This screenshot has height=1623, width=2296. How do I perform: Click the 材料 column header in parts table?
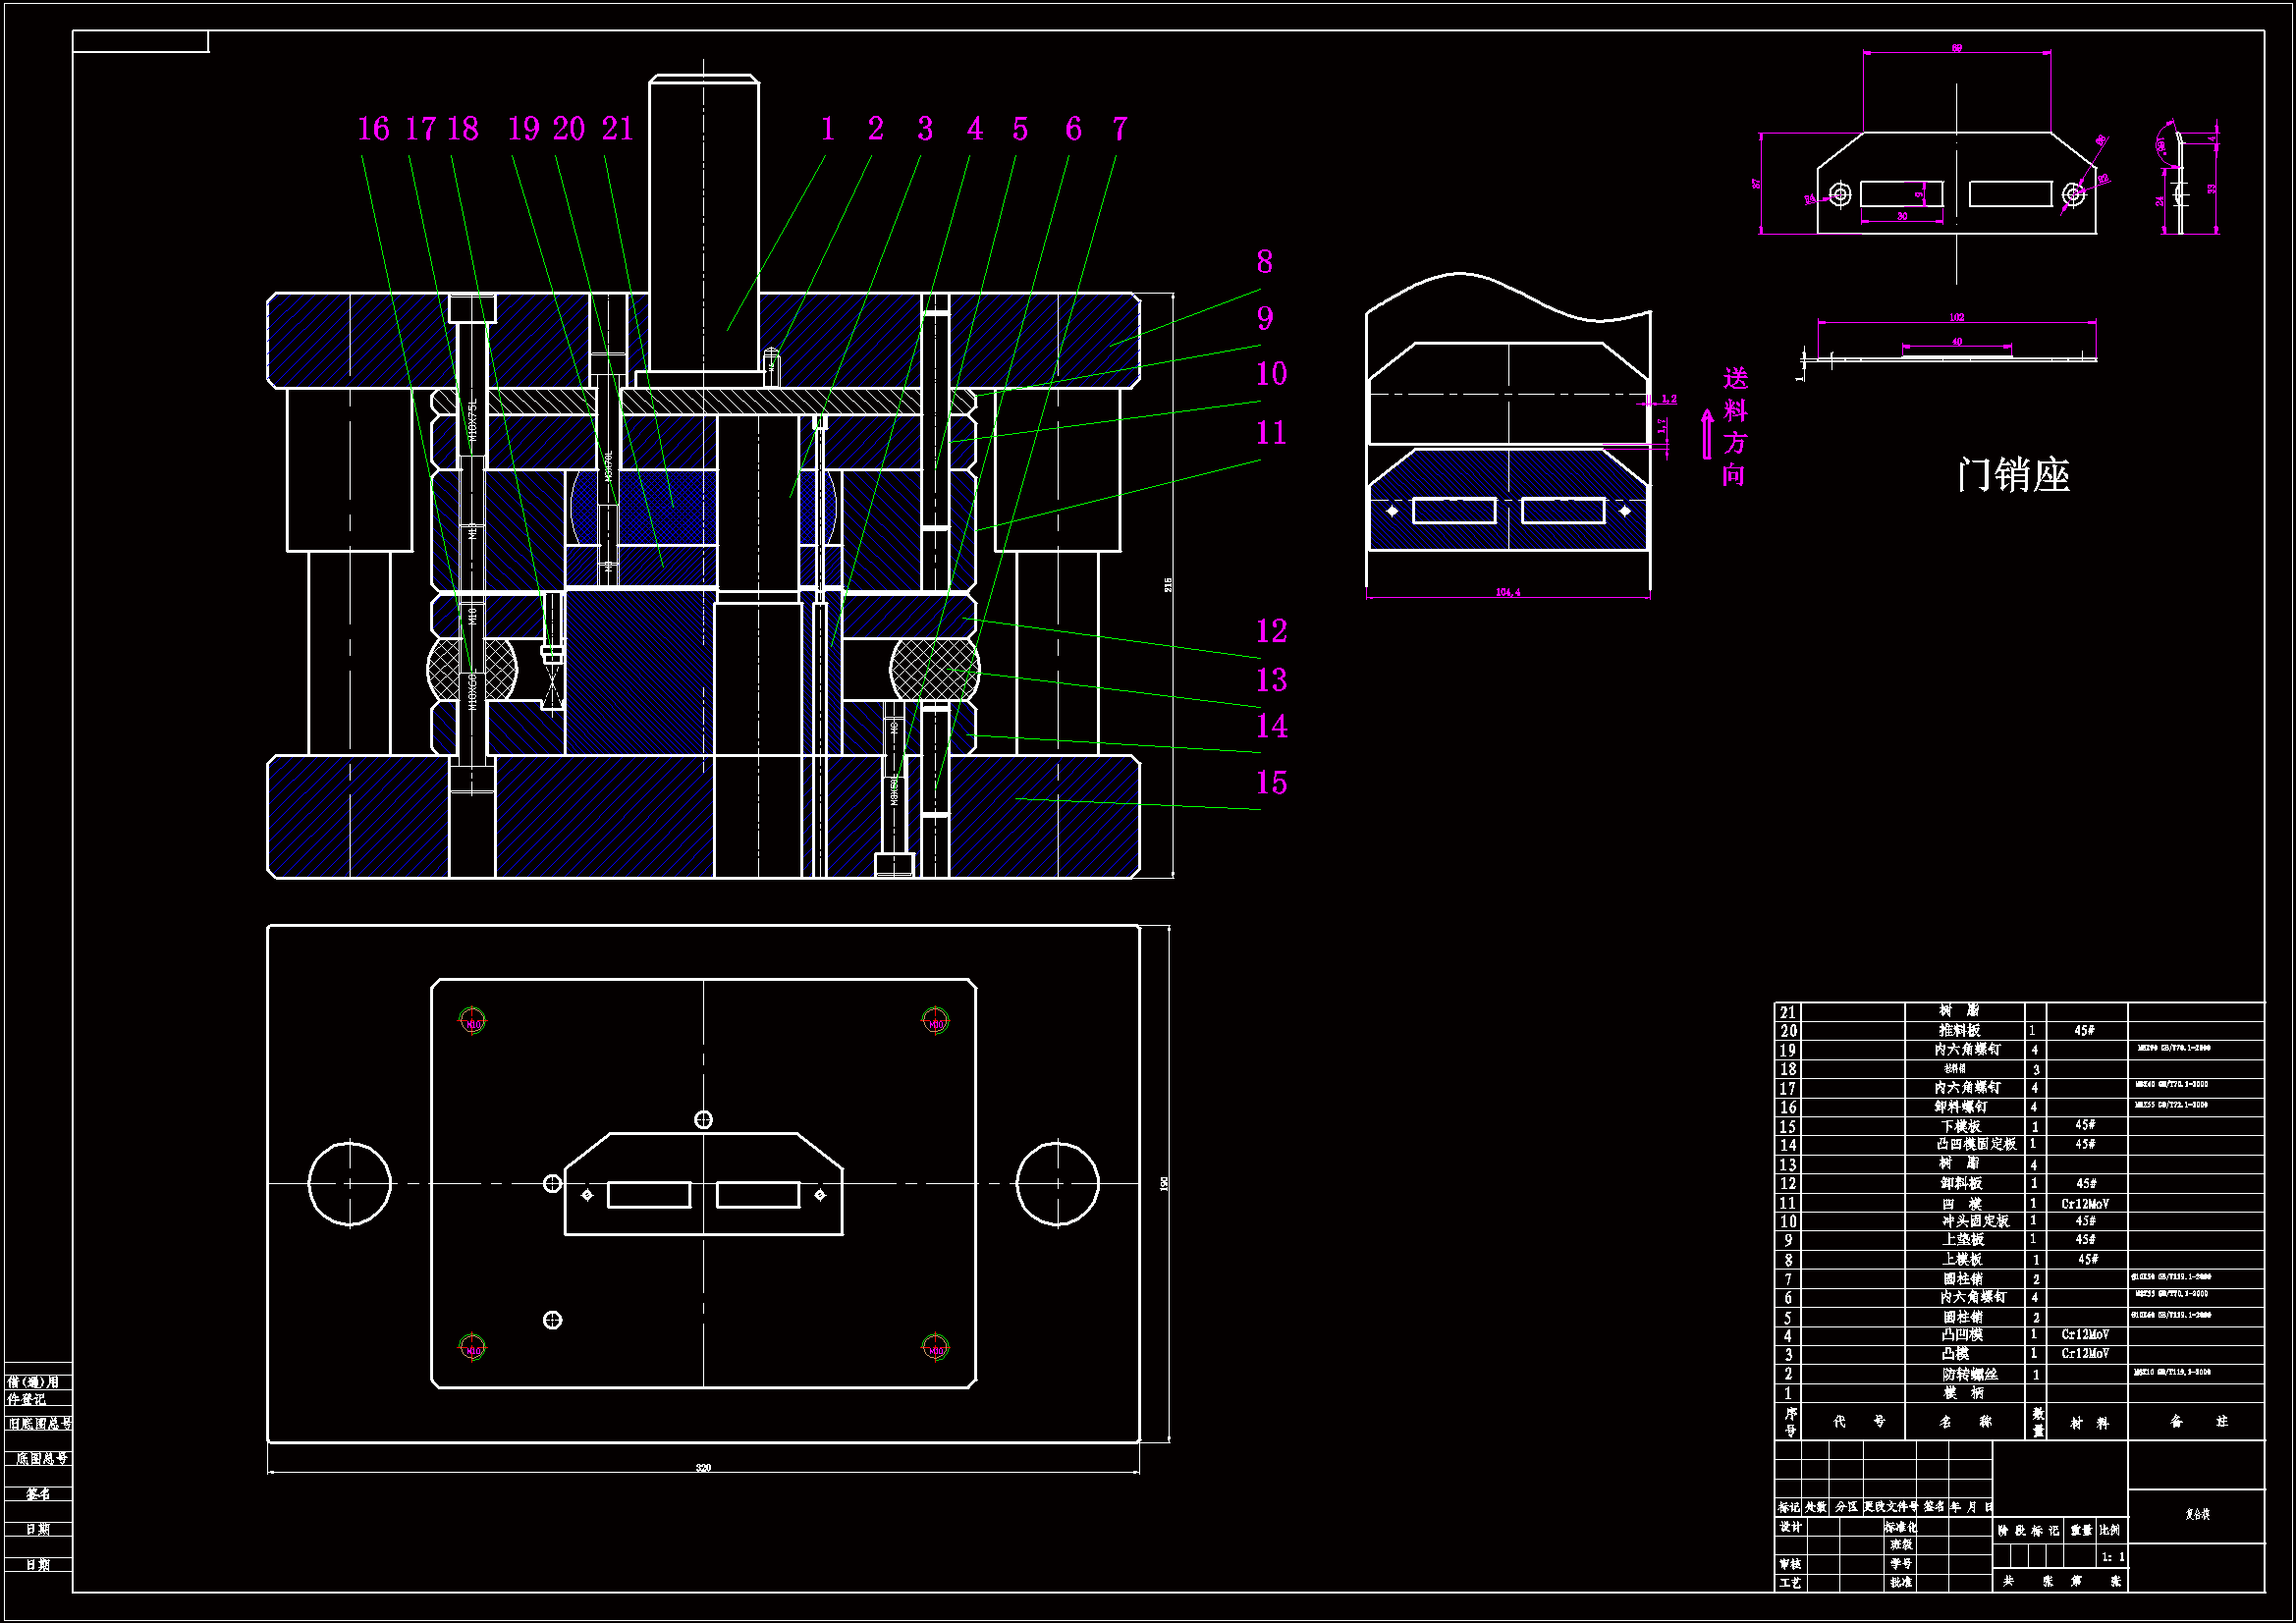(x=2088, y=1422)
